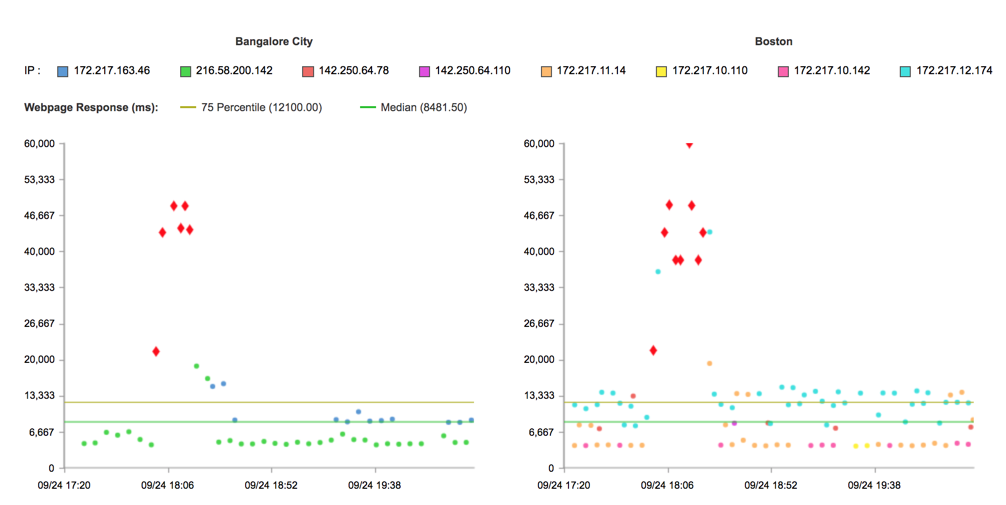1006x505 pixels.
Task: Select the 216.58.200.142 legend label
Action: tap(234, 71)
